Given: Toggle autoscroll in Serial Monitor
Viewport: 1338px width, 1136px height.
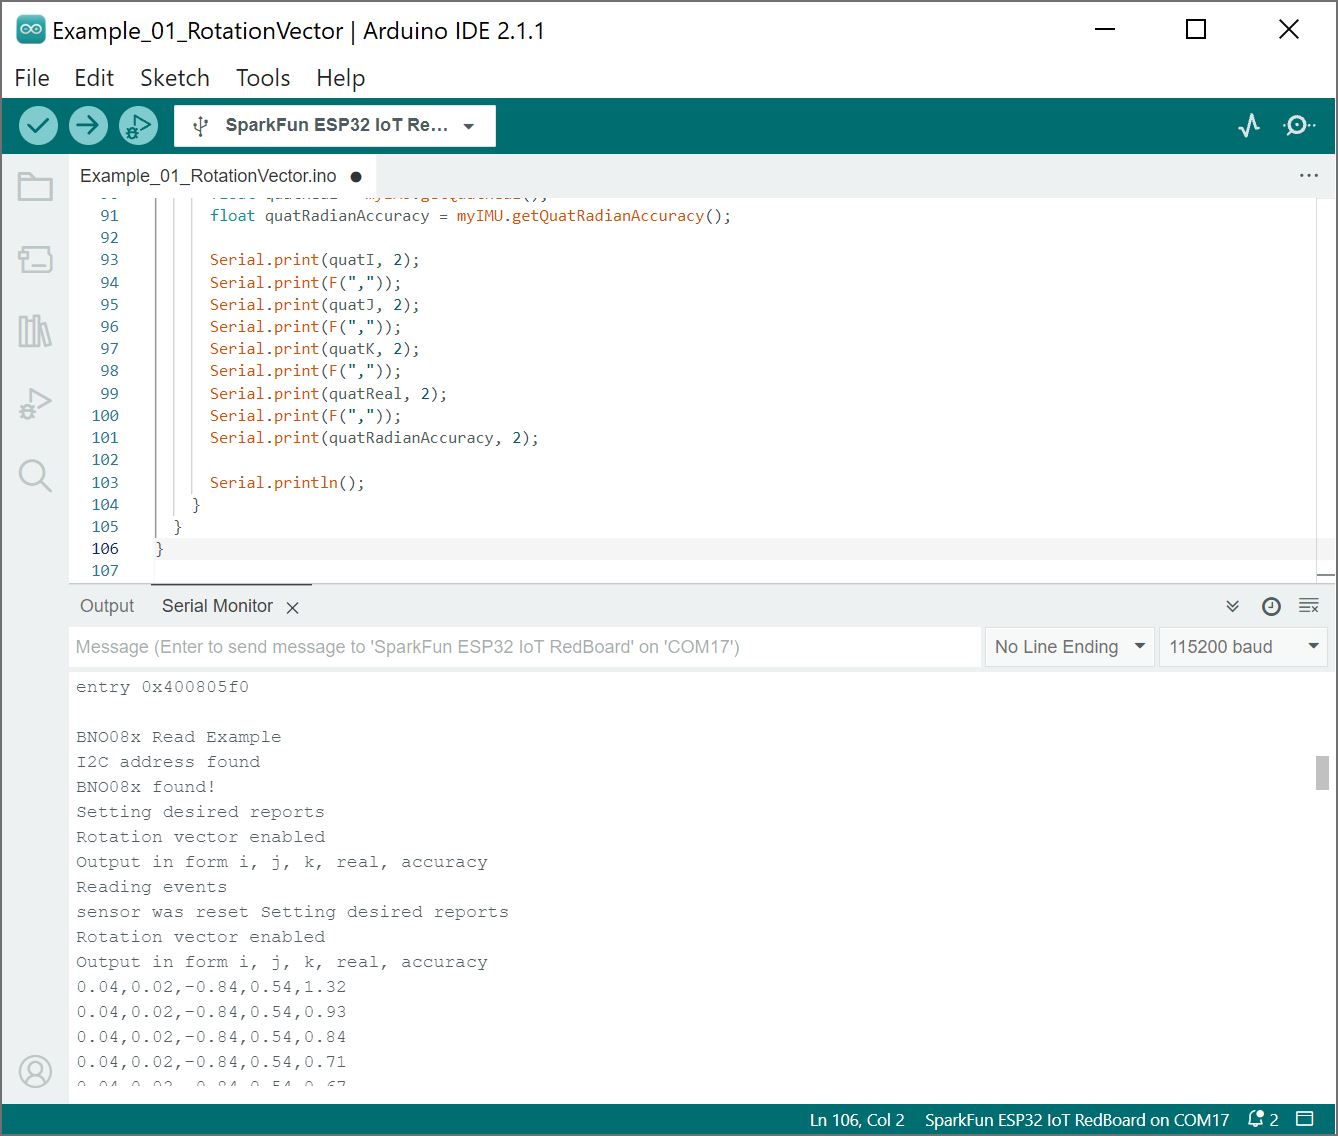Looking at the screenshot, I should tap(1233, 606).
